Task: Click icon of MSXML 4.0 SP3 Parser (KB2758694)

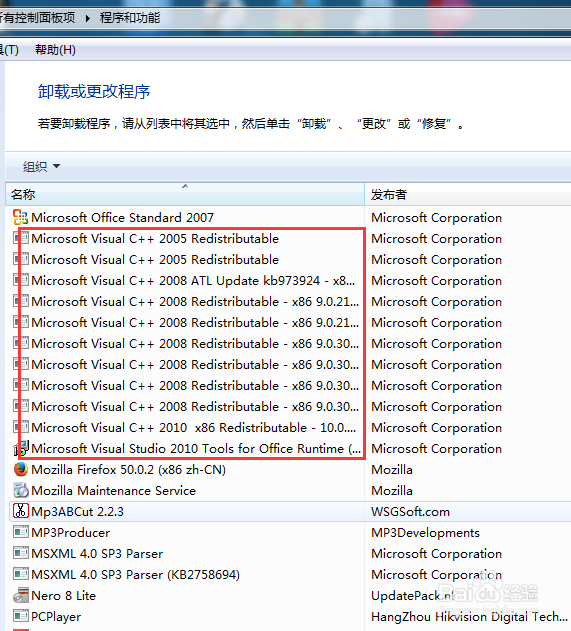Action: click(x=21, y=574)
